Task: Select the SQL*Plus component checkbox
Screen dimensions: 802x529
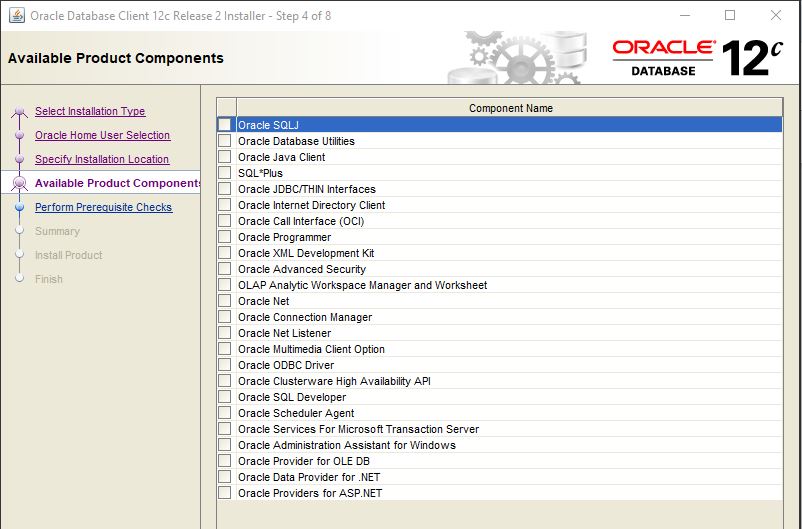Action: click(225, 173)
